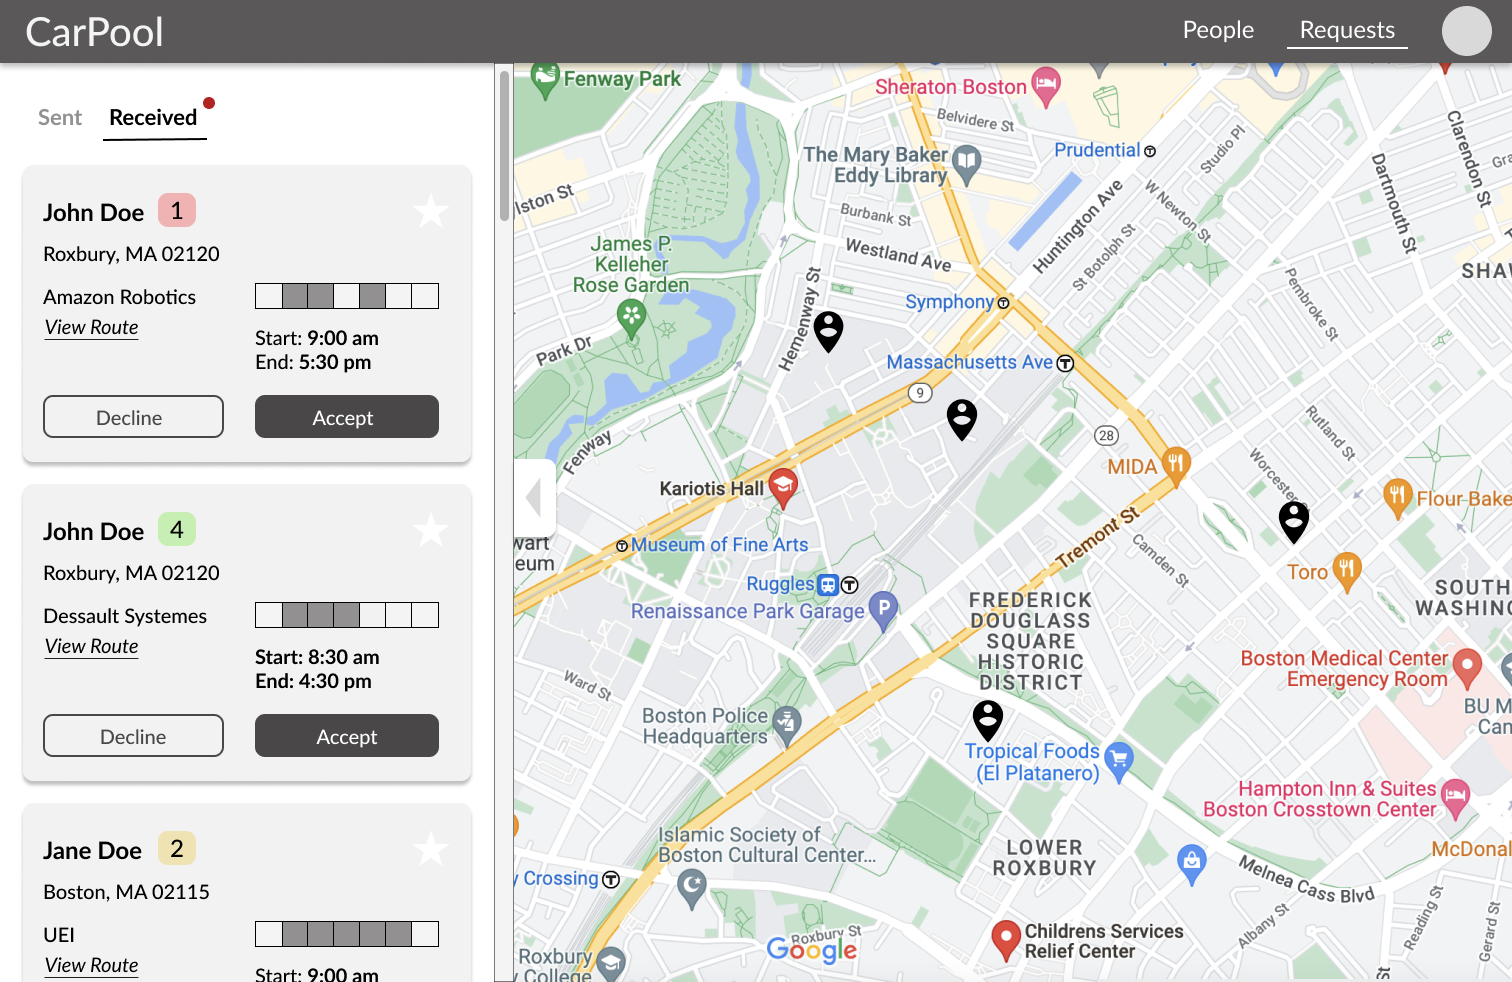1512x982 pixels.
Task: Click the "Boston, MA 02115" address text
Action: click(x=126, y=892)
